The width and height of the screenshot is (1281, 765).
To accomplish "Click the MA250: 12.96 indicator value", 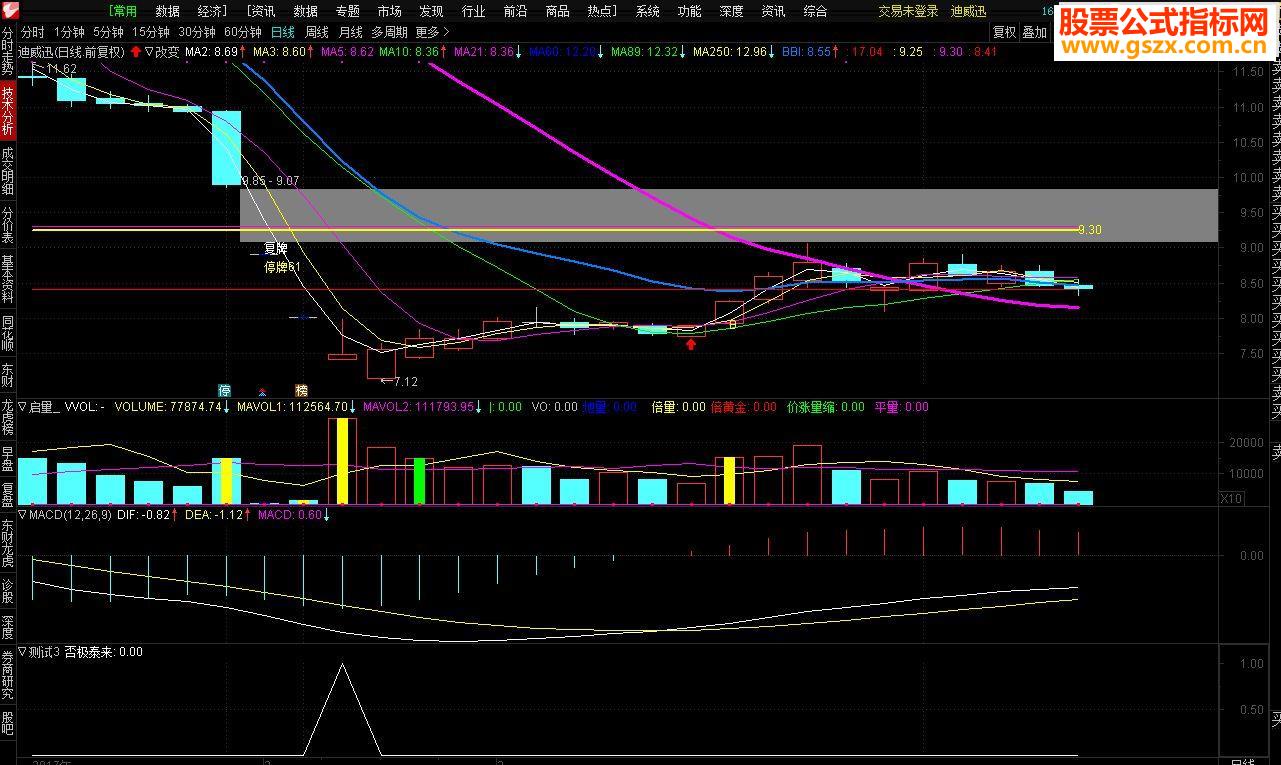I will pyautogui.click(x=730, y=51).
